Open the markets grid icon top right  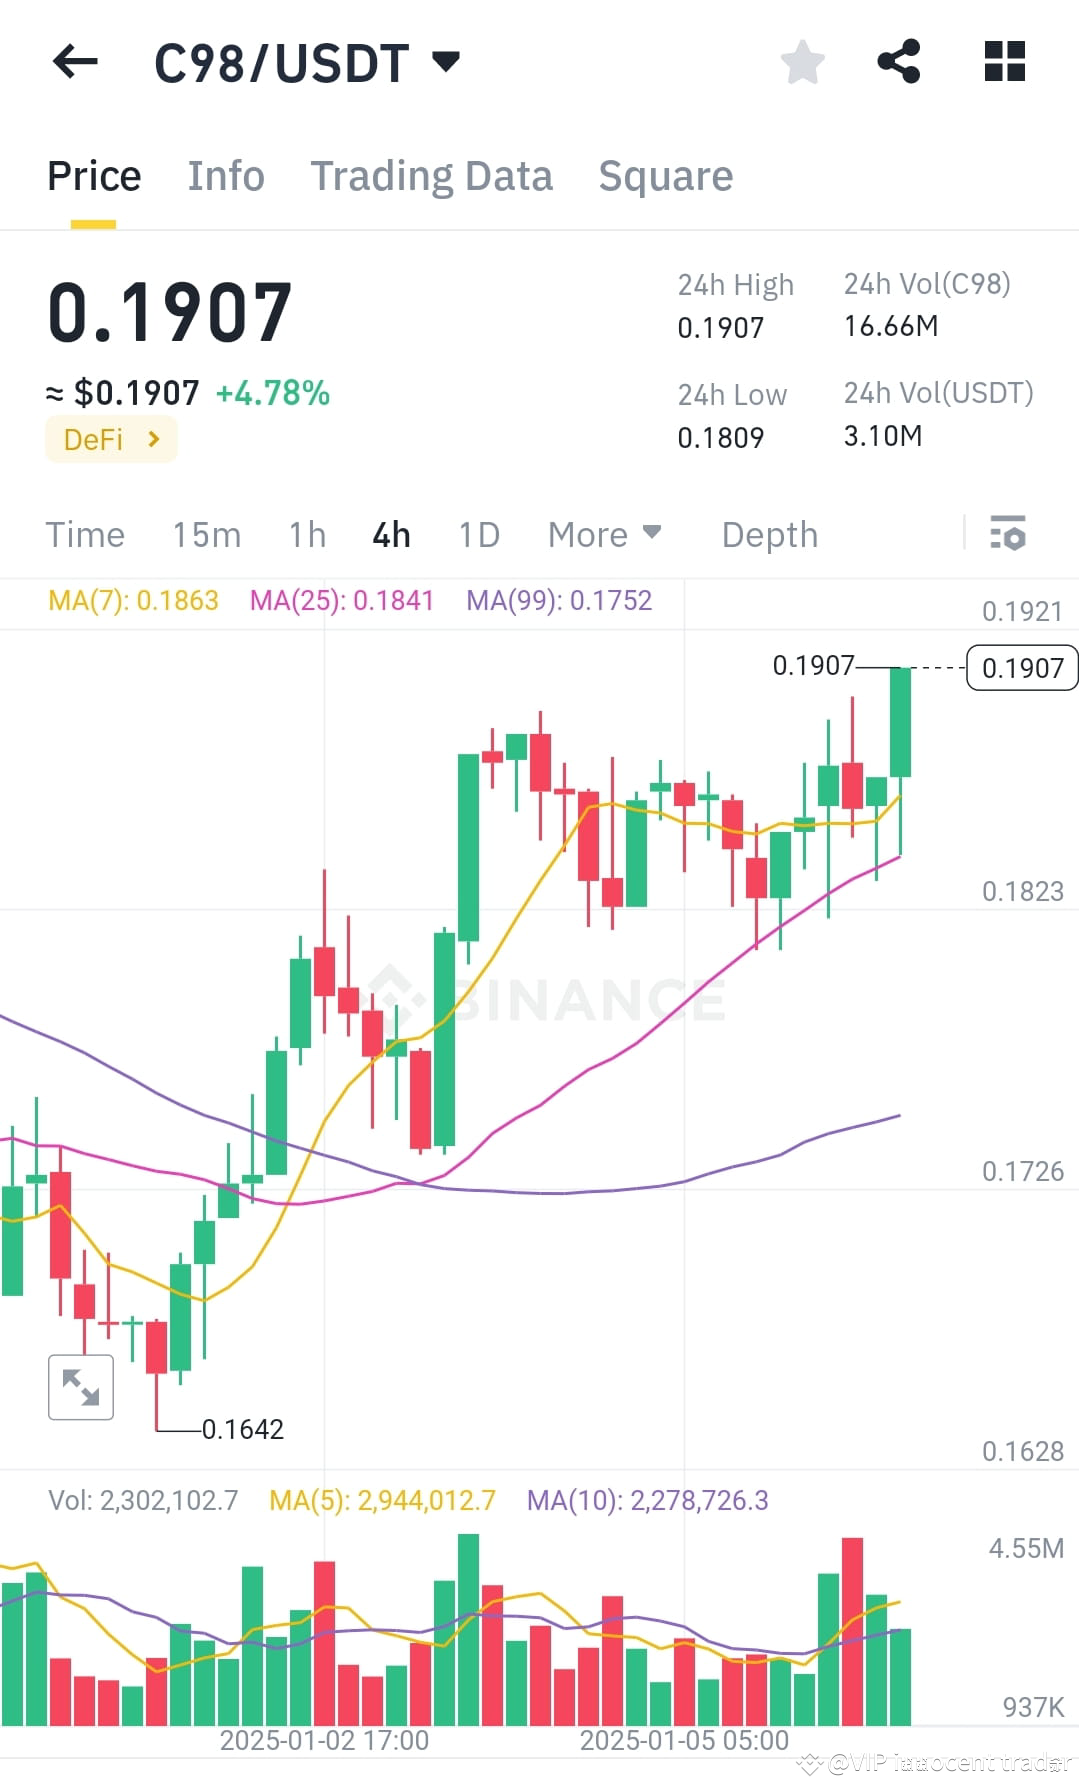(1003, 62)
